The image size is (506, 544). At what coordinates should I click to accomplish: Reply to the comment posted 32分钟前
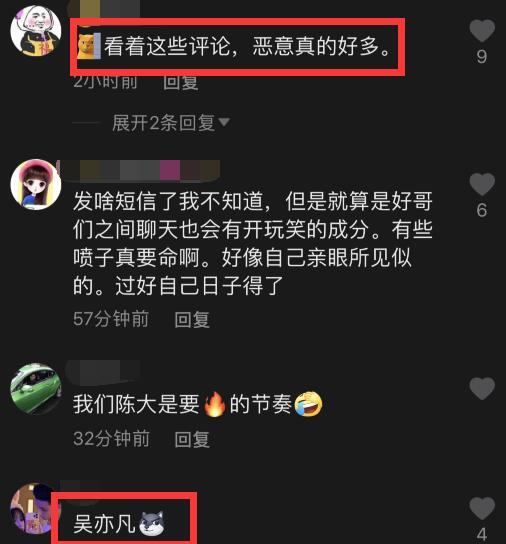tap(192, 439)
